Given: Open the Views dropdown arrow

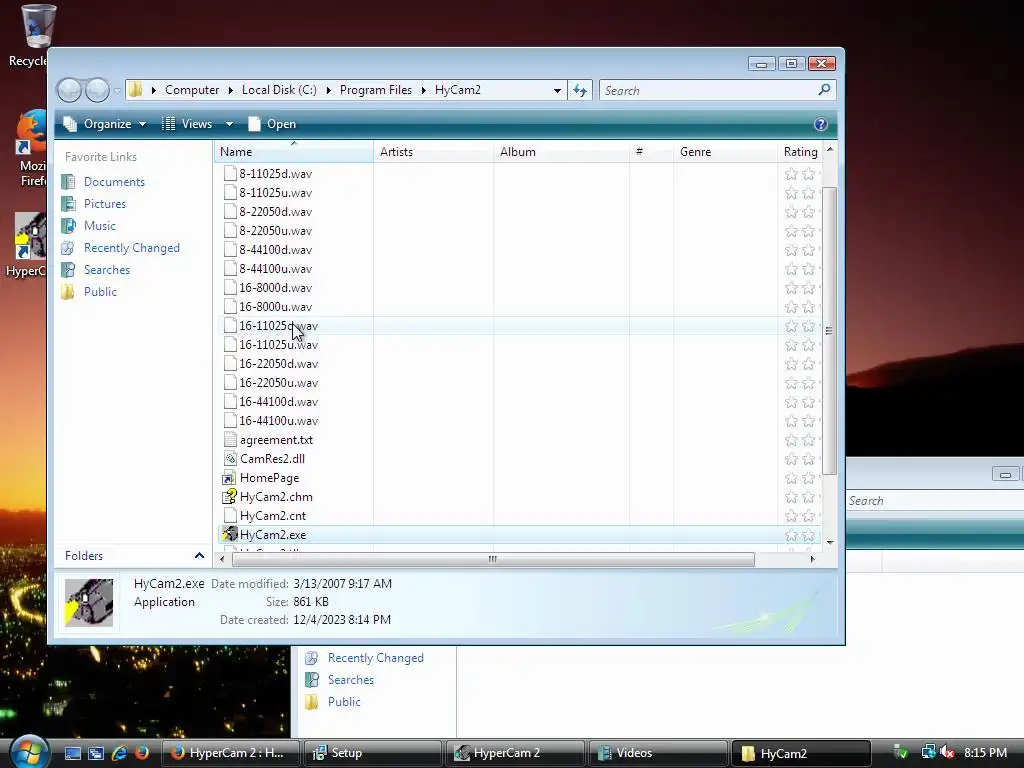Looking at the screenshot, I should tap(229, 124).
